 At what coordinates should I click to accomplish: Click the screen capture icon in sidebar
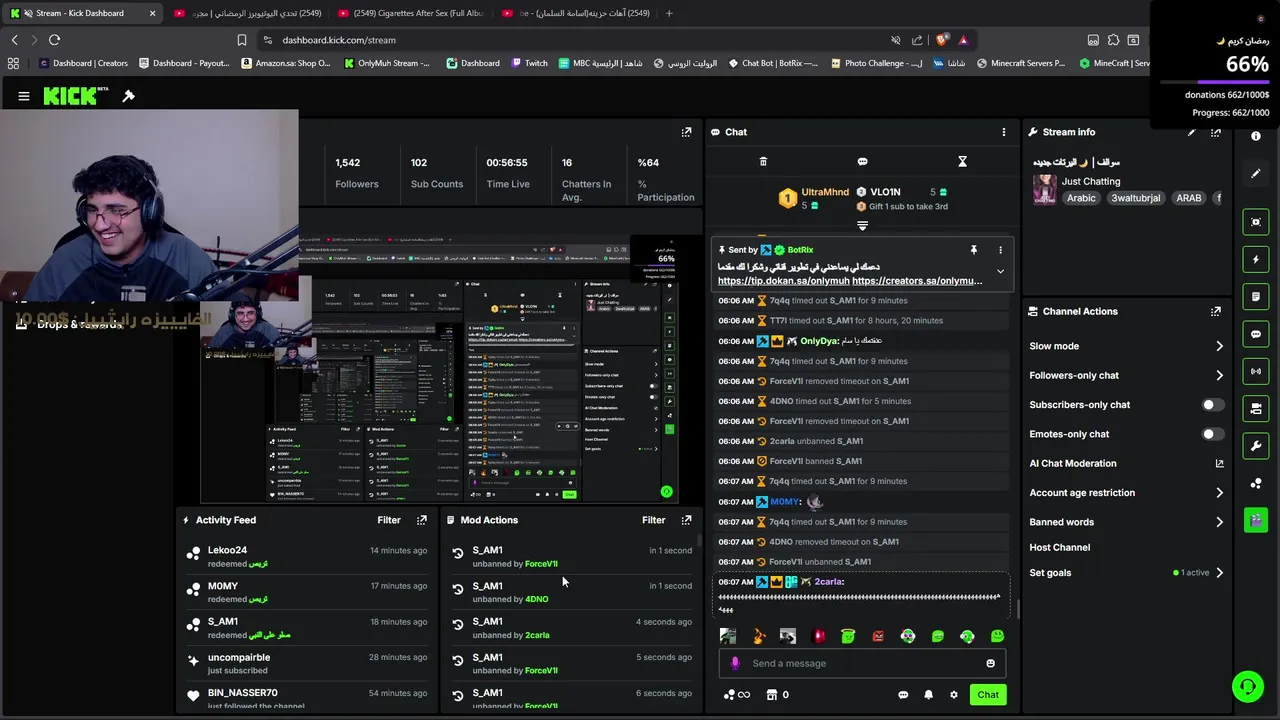coord(1256,222)
